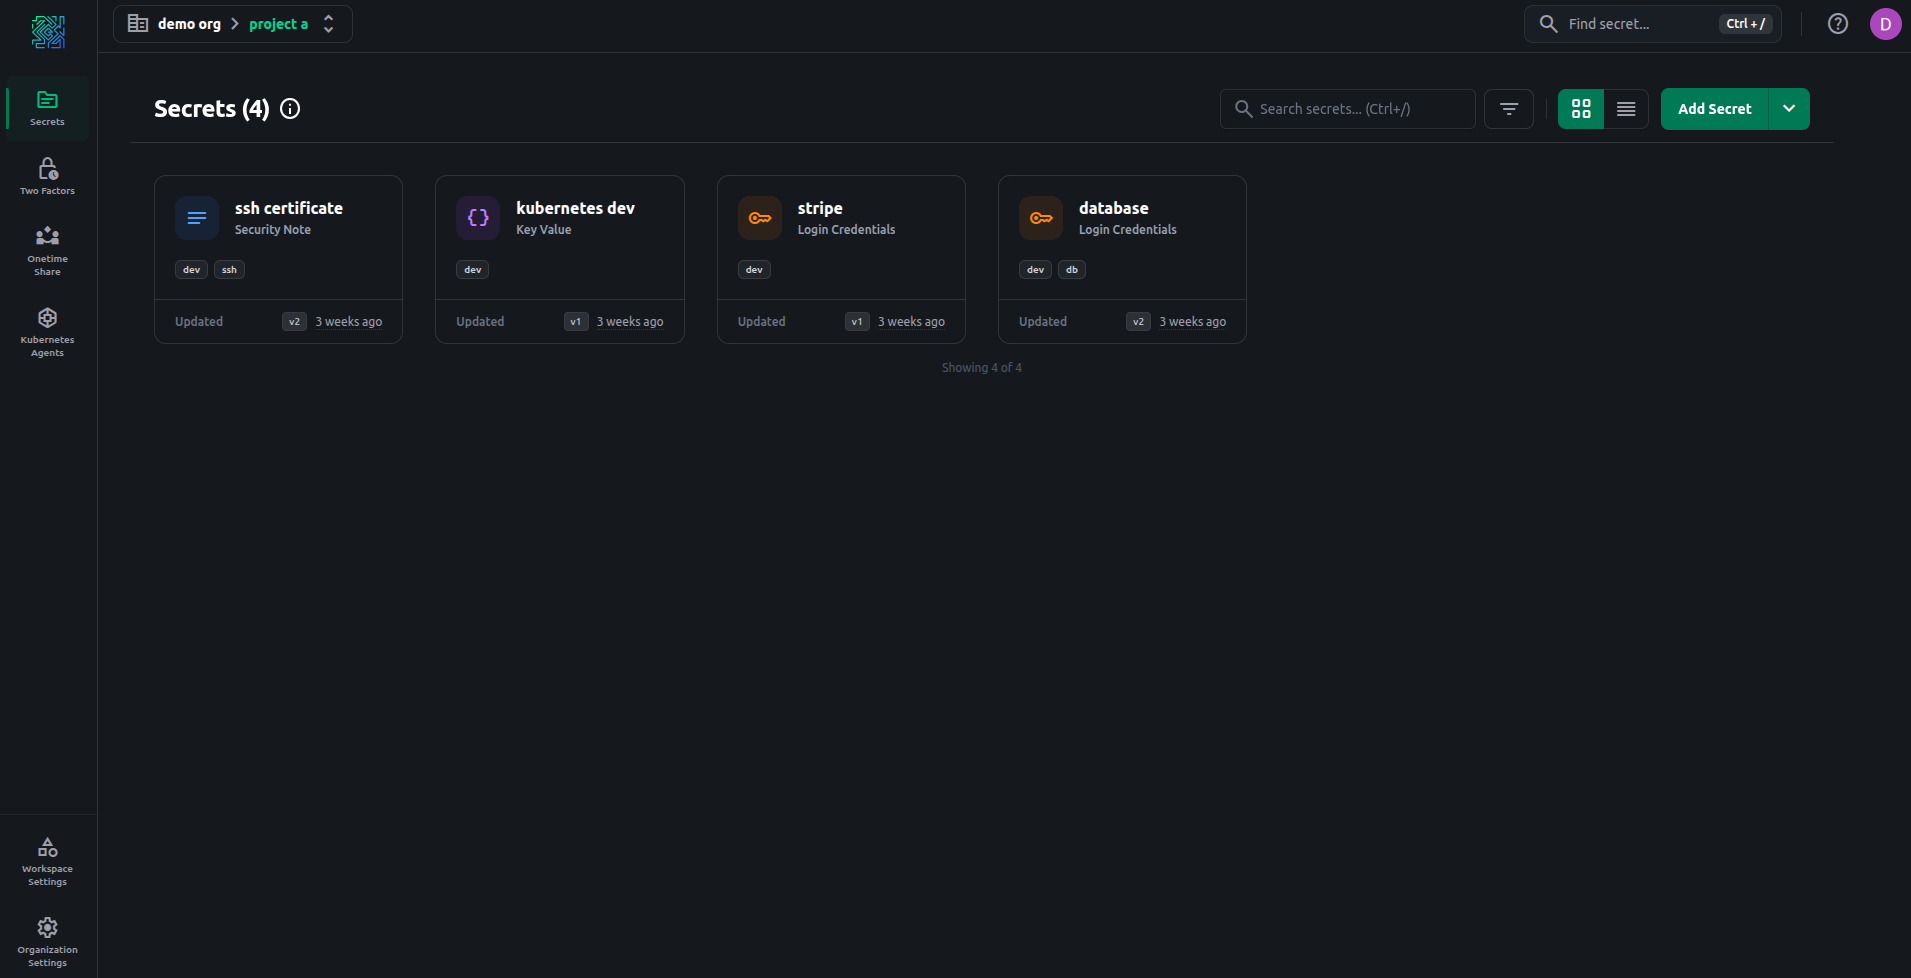Open the Two Factors sidebar section
Viewport: 1911px width, 978px height.
(x=47, y=176)
